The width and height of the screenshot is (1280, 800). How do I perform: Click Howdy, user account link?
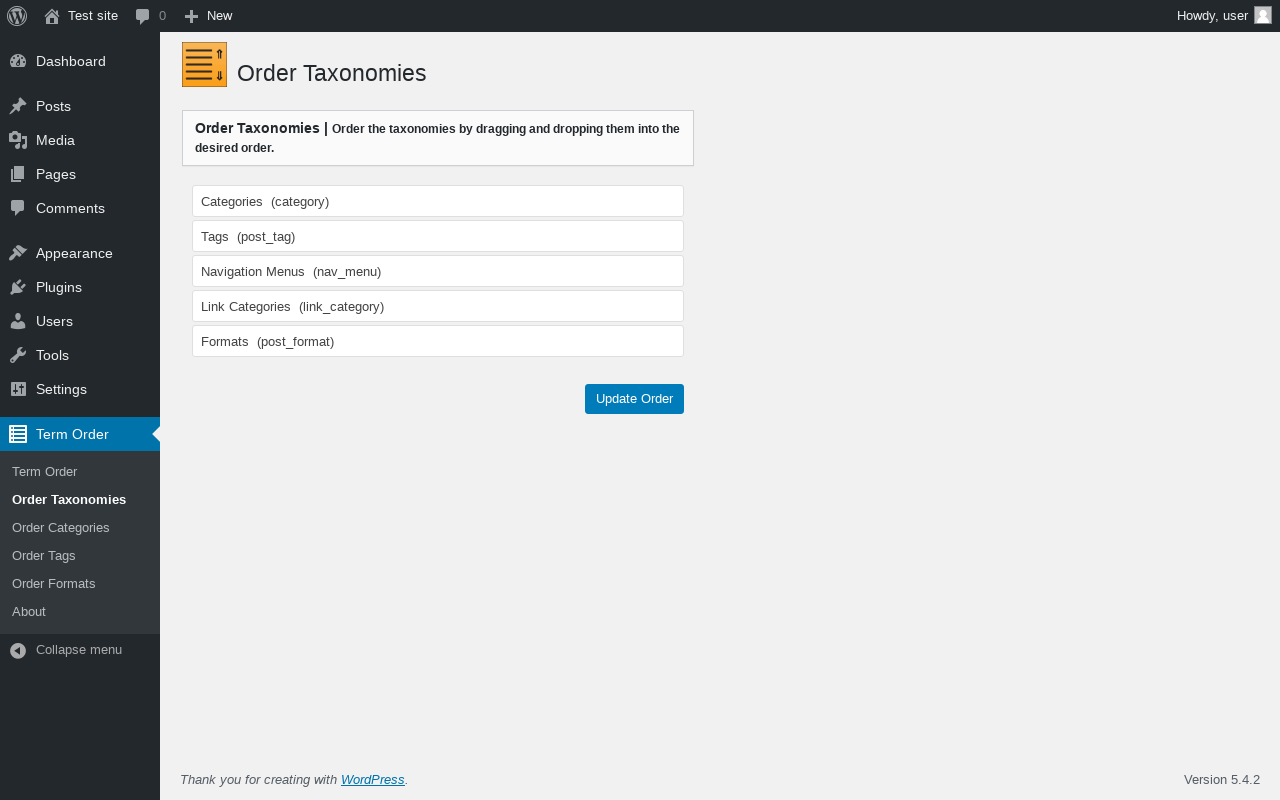click(1212, 16)
